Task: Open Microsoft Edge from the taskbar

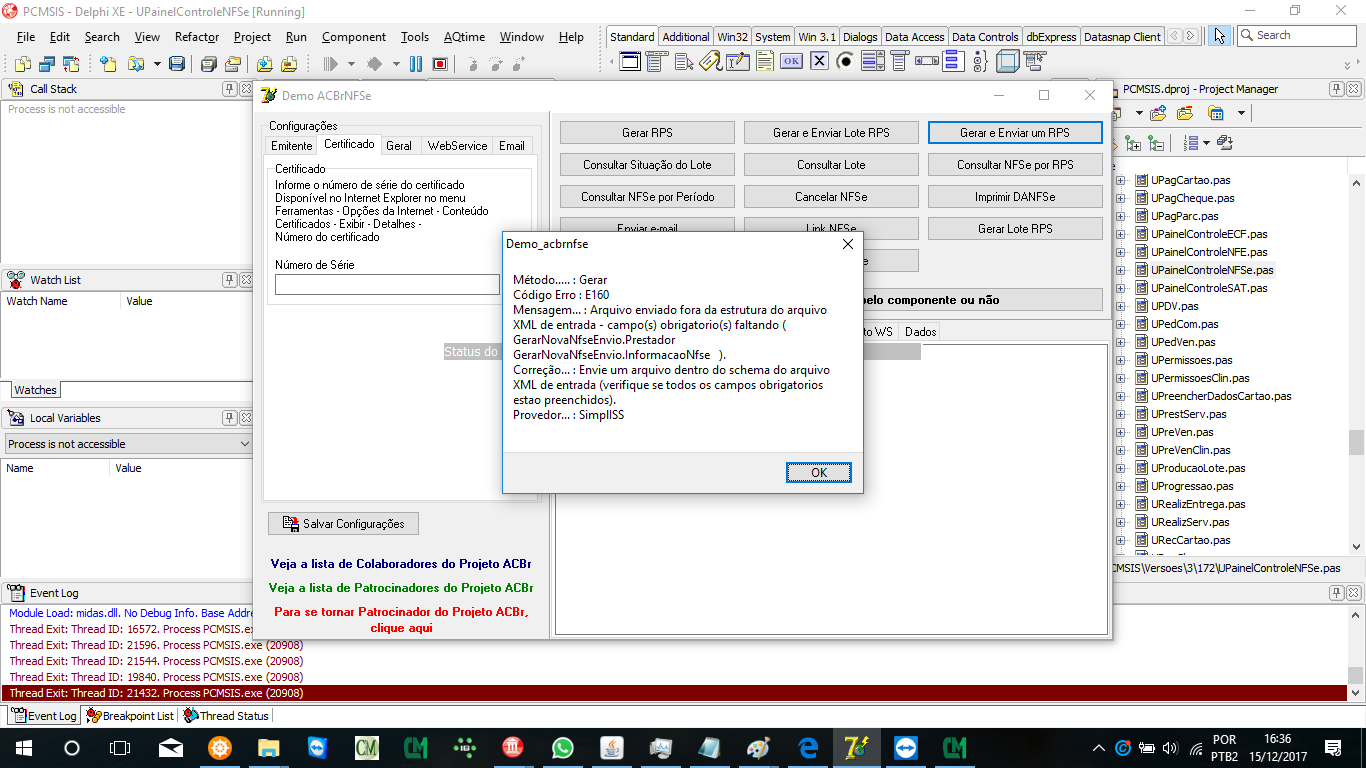Action: tap(808, 747)
